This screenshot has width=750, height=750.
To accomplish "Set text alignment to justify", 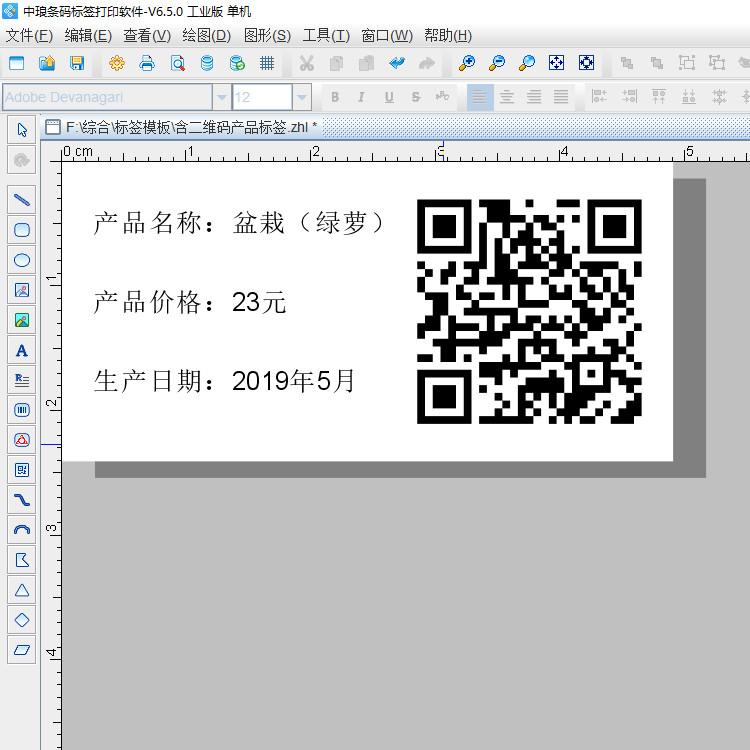I will (561, 97).
